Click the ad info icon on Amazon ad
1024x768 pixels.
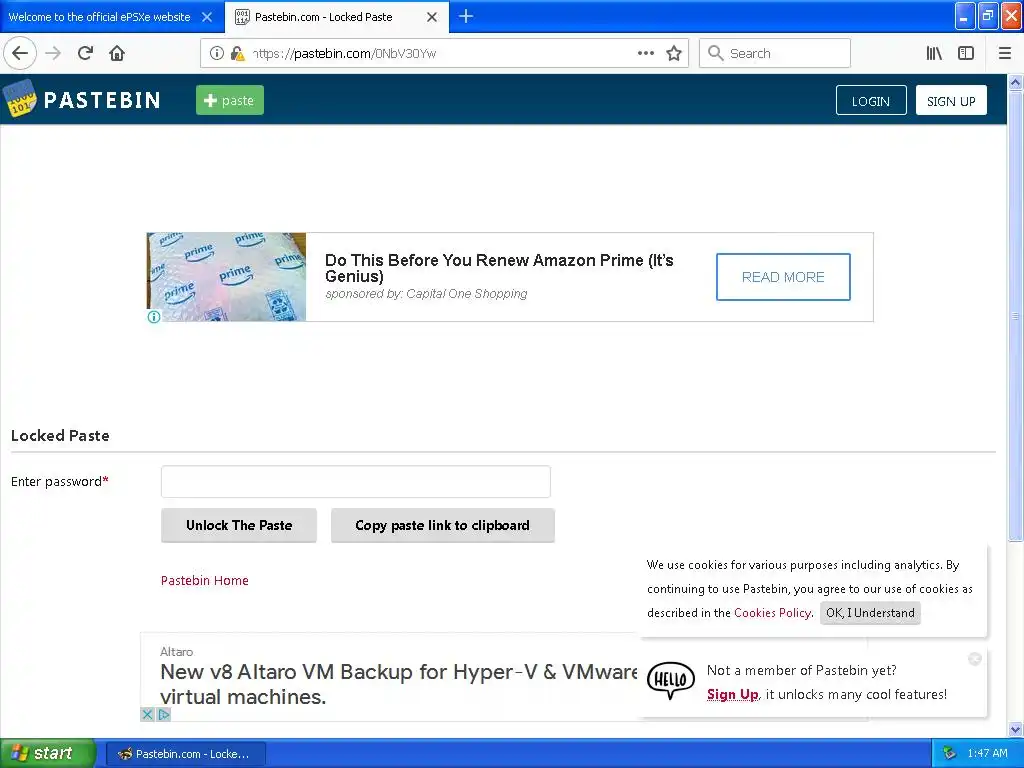pyautogui.click(x=154, y=317)
